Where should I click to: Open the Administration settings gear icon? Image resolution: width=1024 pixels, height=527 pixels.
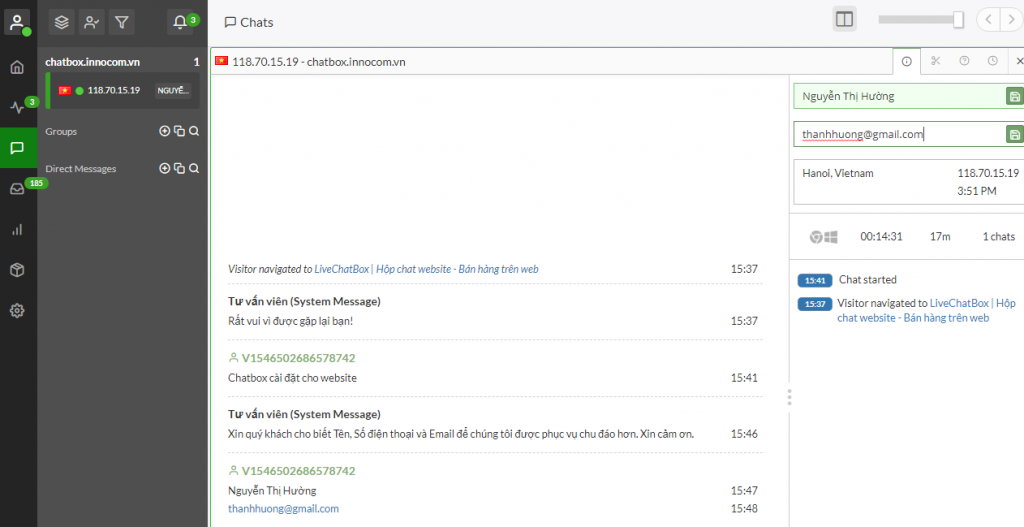18,311
